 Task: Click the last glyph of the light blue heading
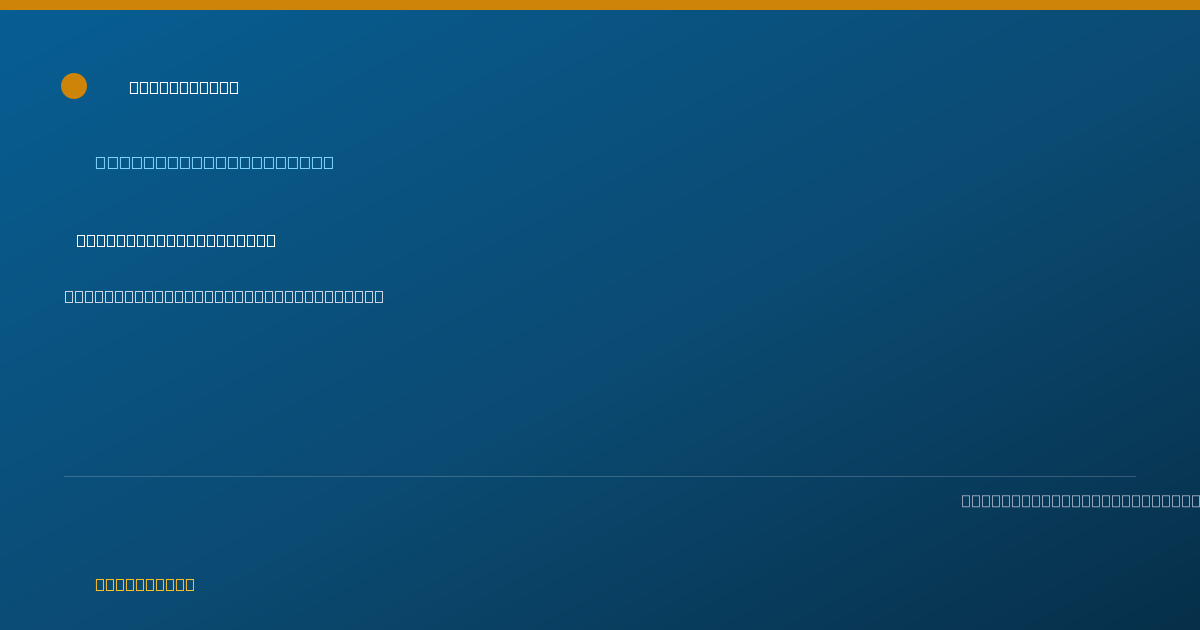328,162
